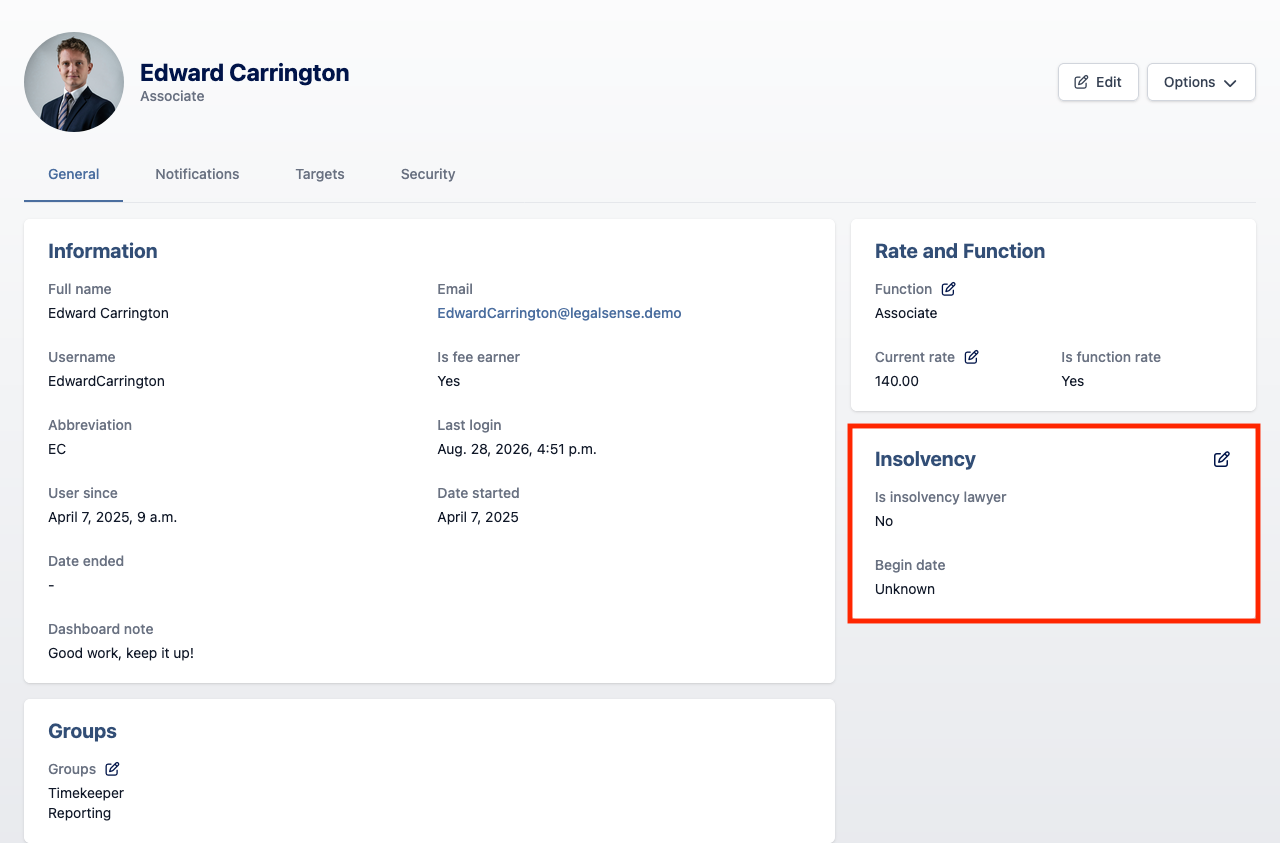Click the Rate and Function heading
Screen dimensions: 1280x843
pos(960,251)
